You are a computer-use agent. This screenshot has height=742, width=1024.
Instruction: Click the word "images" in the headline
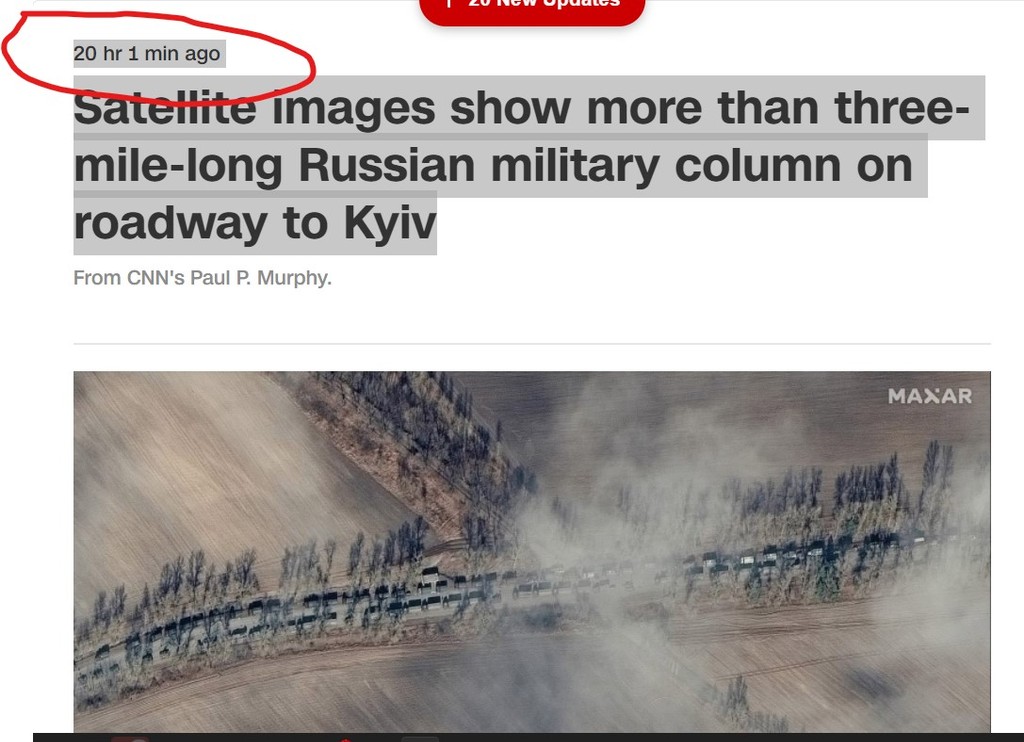click(x=353, y=108)
